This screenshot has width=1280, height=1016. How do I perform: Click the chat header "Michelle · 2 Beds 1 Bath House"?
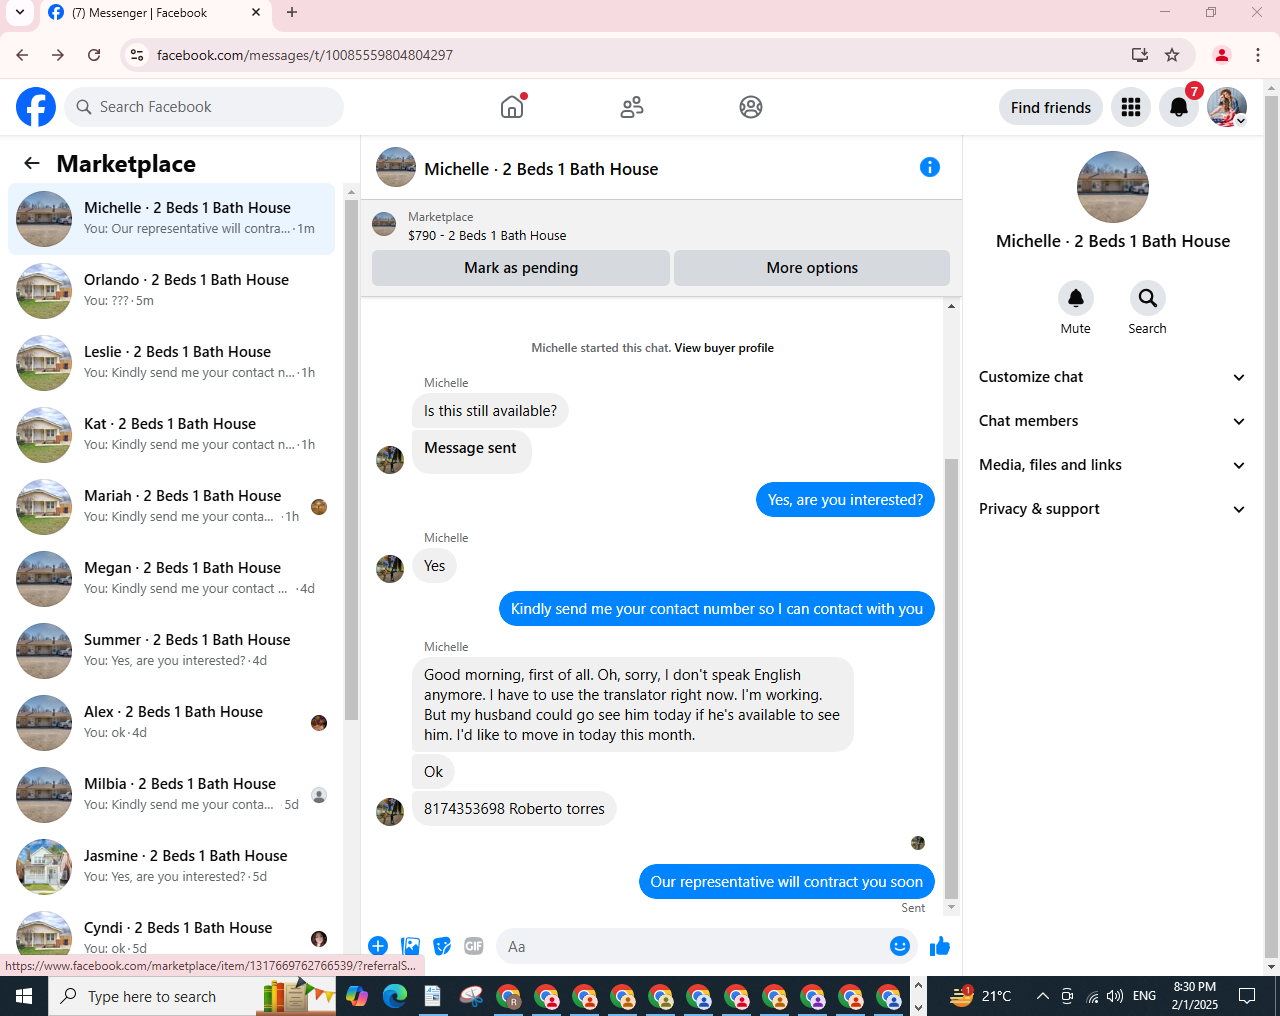(541, 169)
